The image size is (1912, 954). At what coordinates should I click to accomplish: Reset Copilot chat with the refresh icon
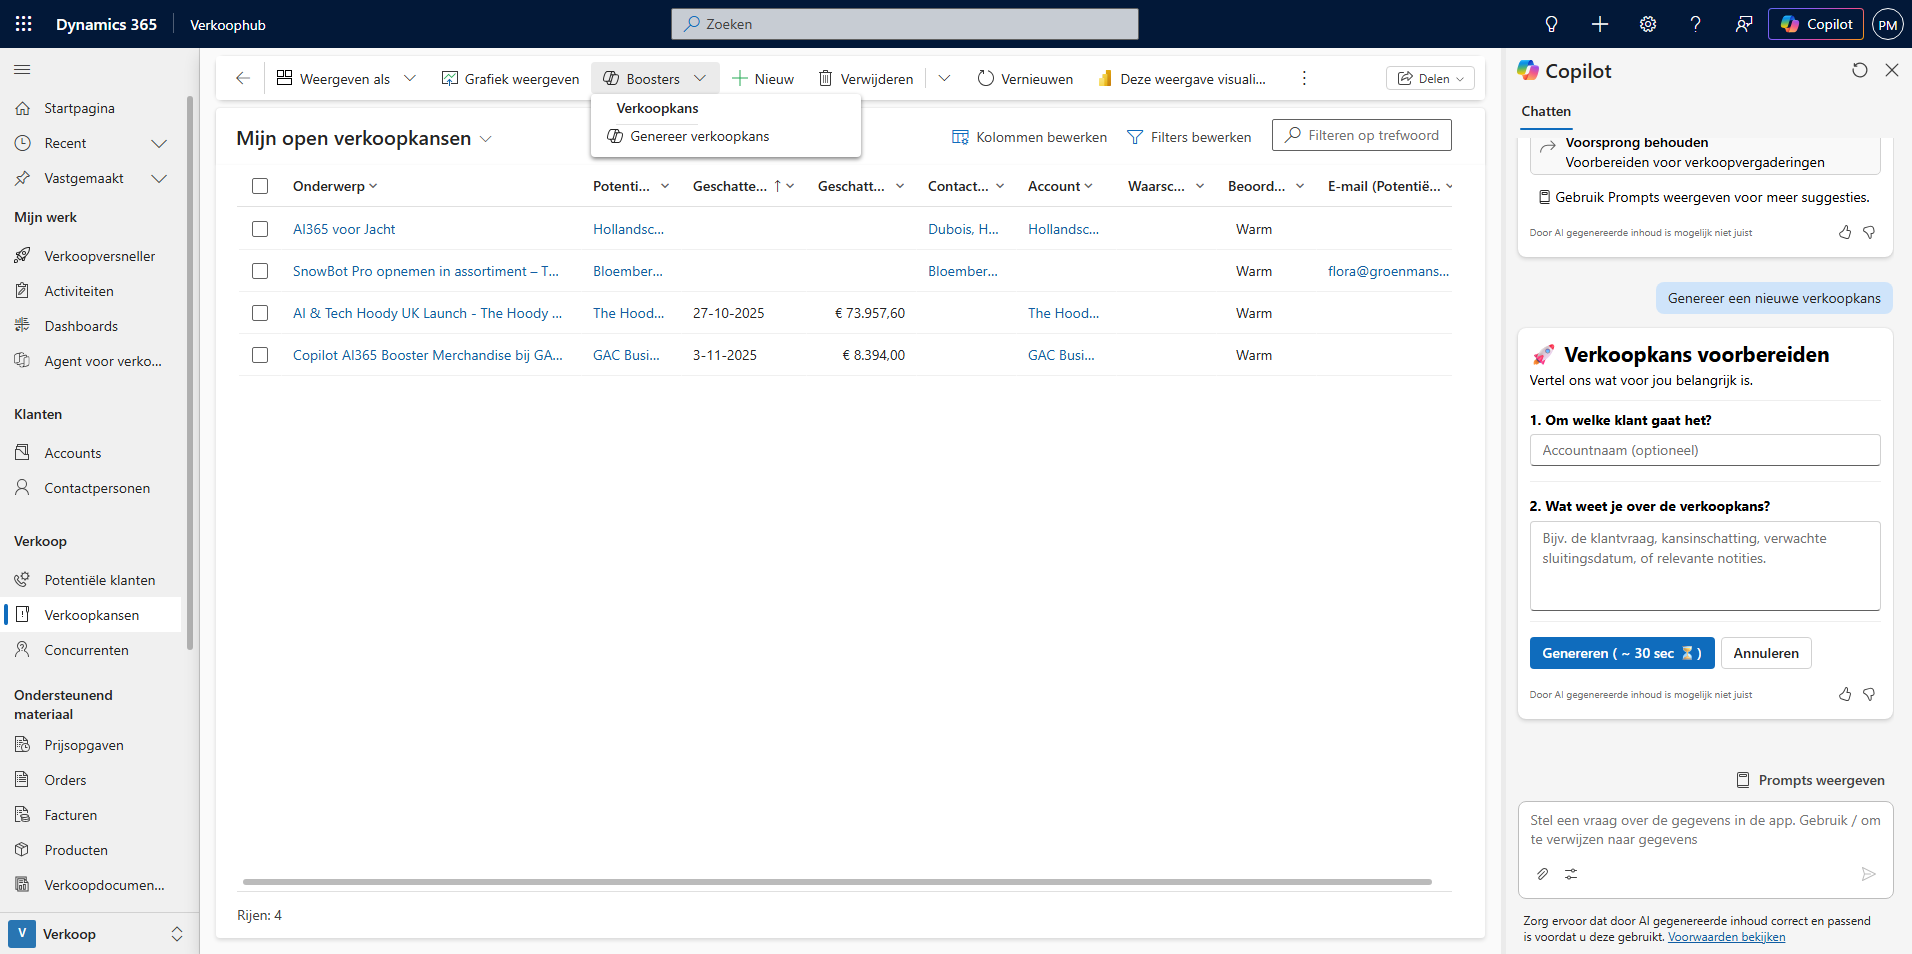pos(1859,70)
